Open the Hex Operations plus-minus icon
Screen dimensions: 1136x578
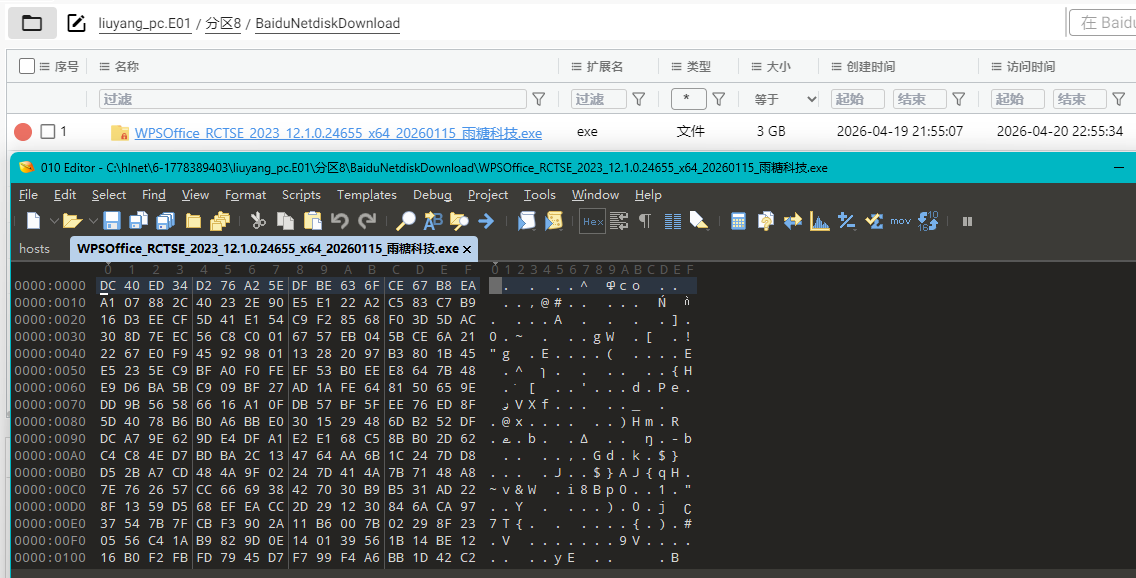coord(846,221)
